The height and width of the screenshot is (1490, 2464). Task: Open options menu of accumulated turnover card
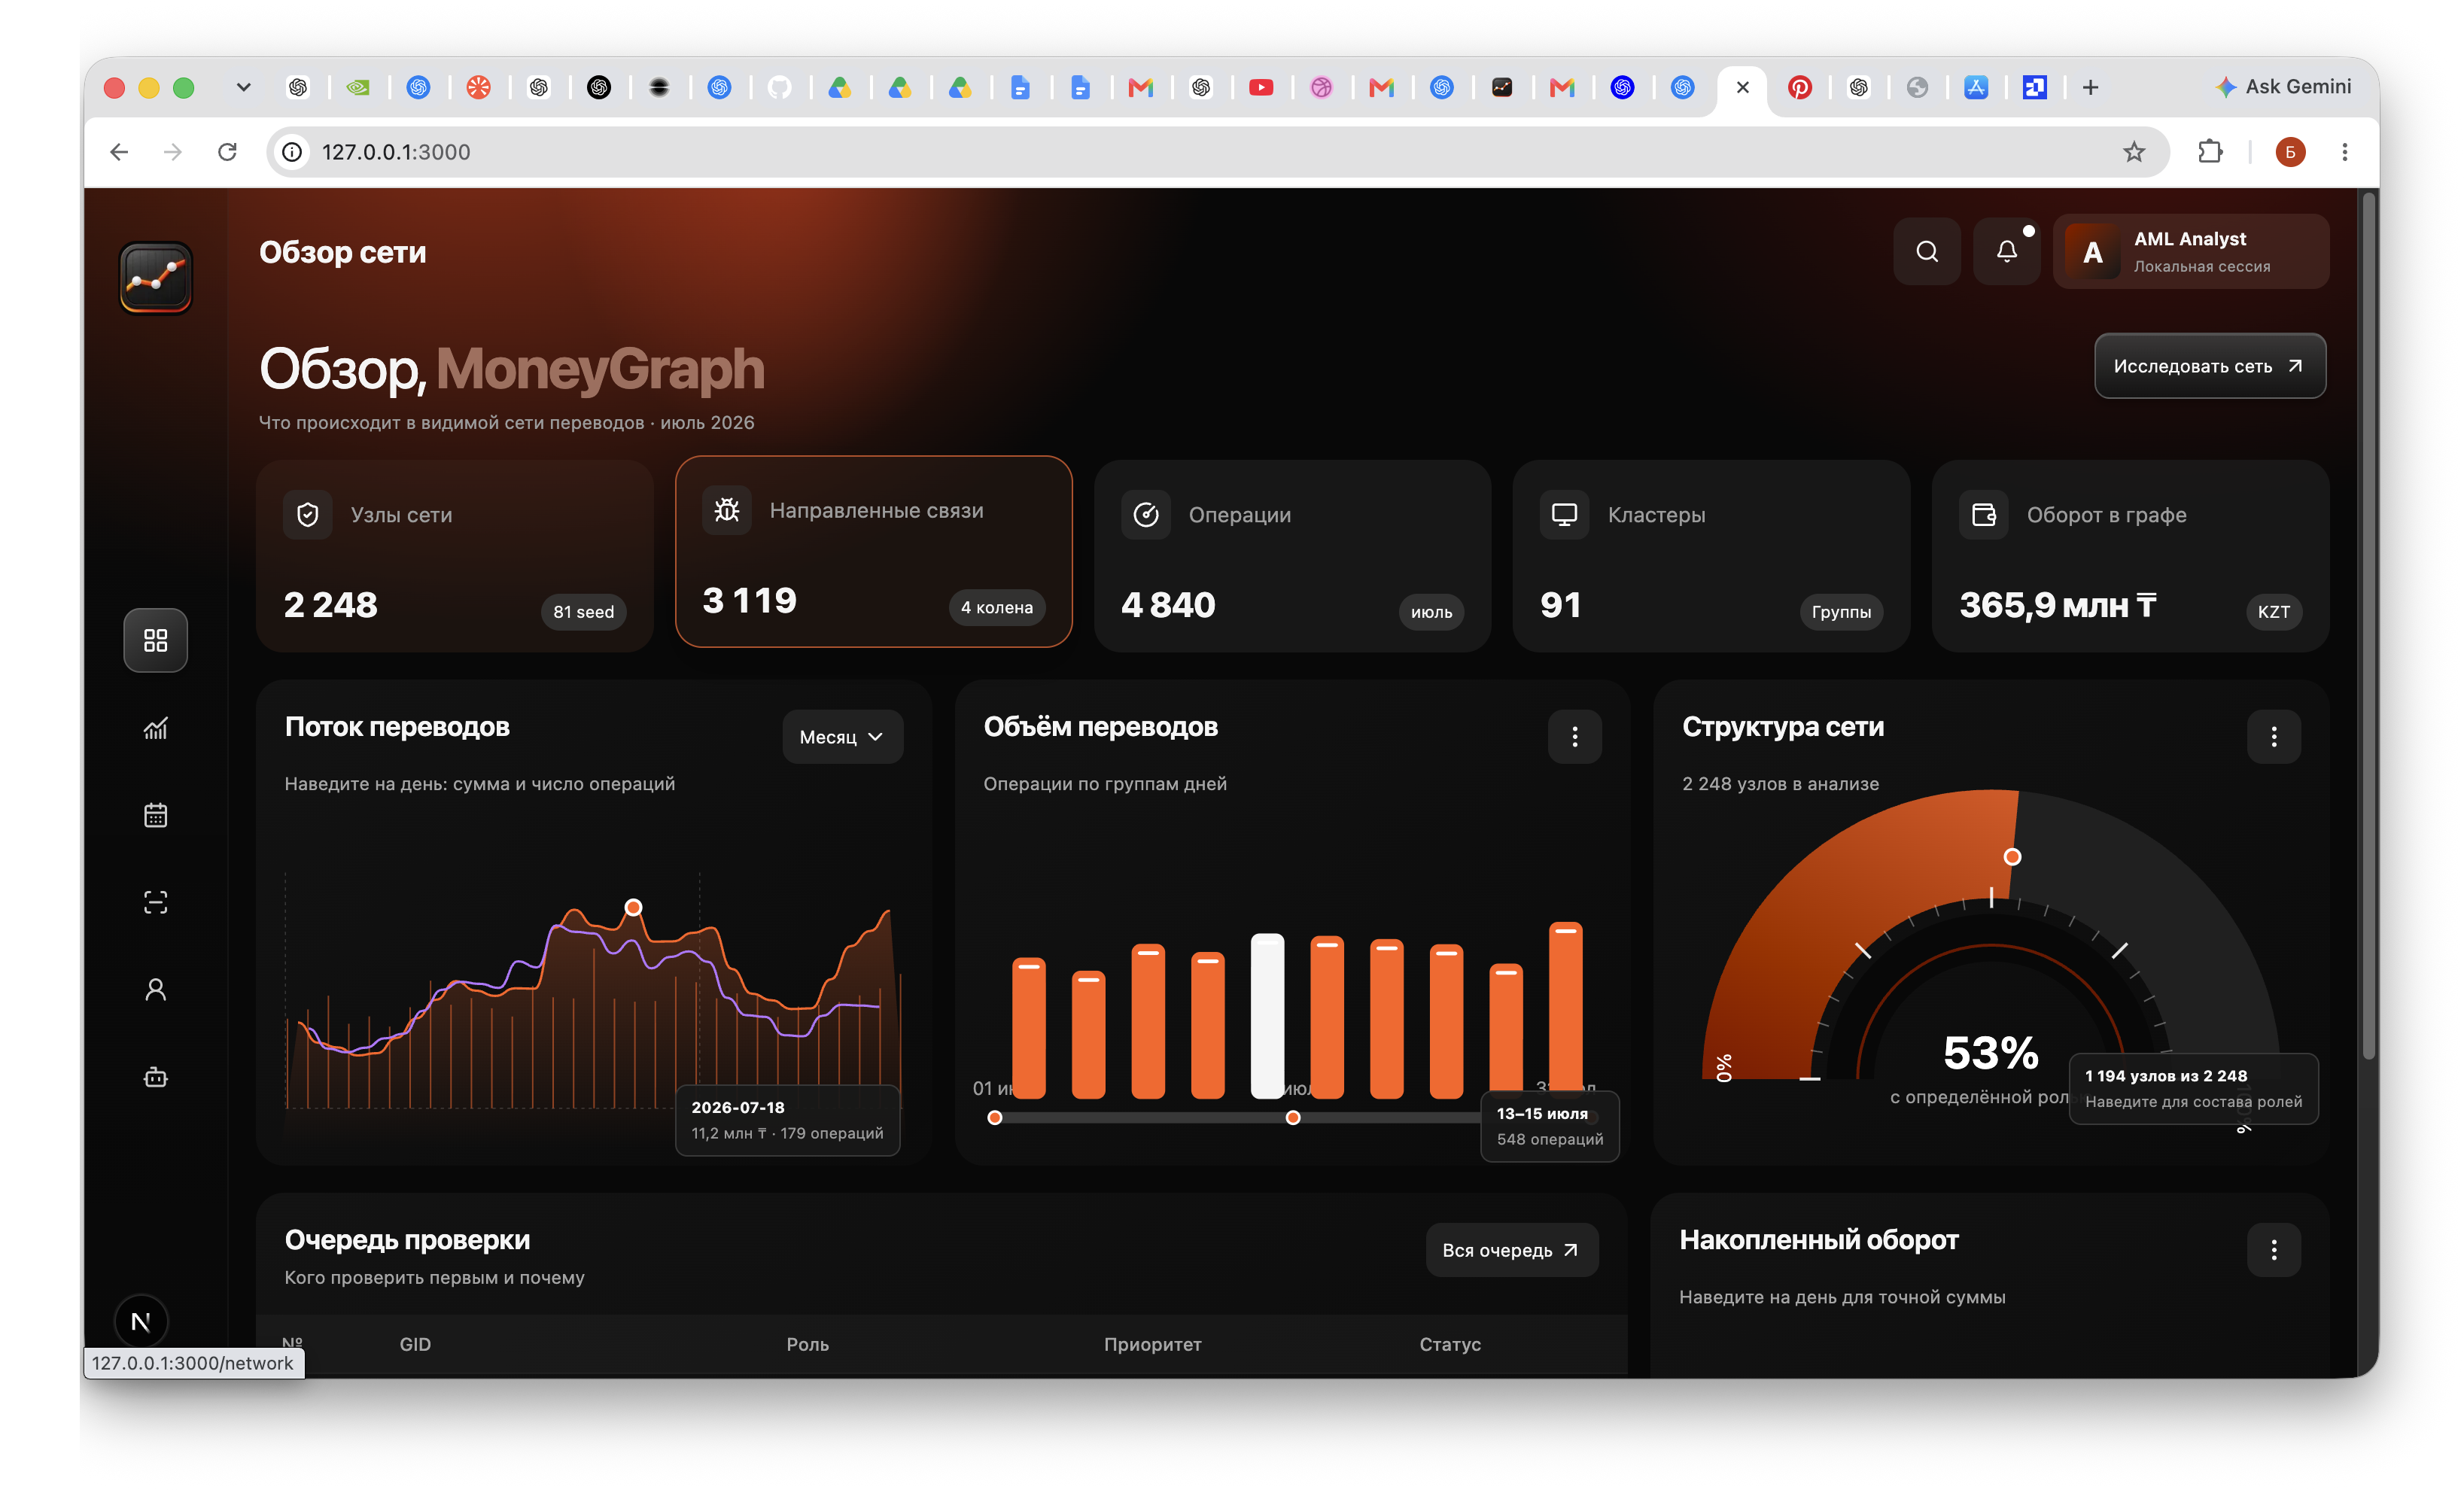(2273, 1250)
